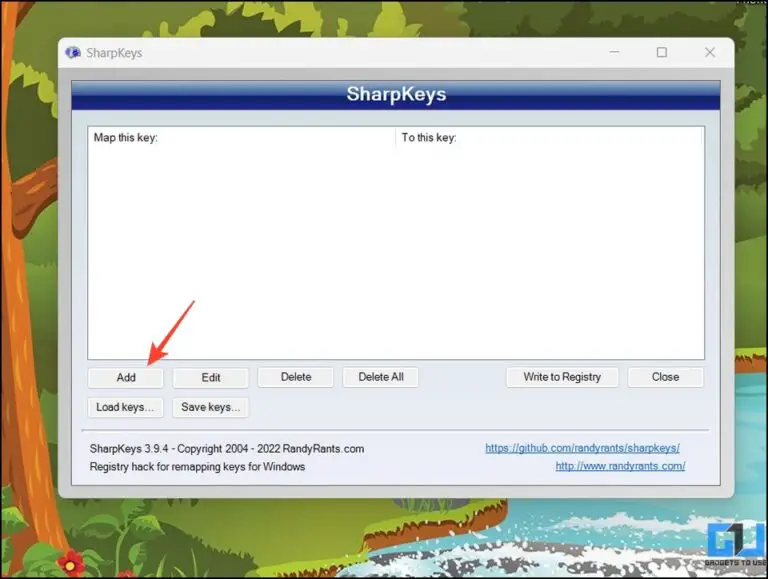
Task: Close the window using the title bar X
Action: click(709, 53)
